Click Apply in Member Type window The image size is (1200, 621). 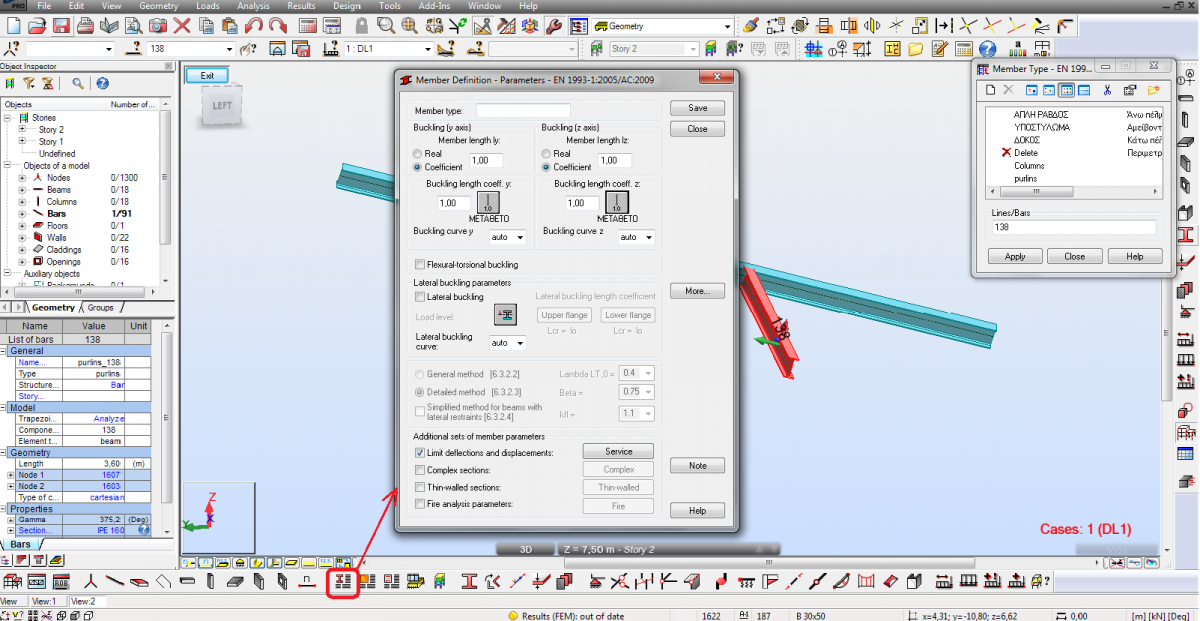coord(1015,256)
